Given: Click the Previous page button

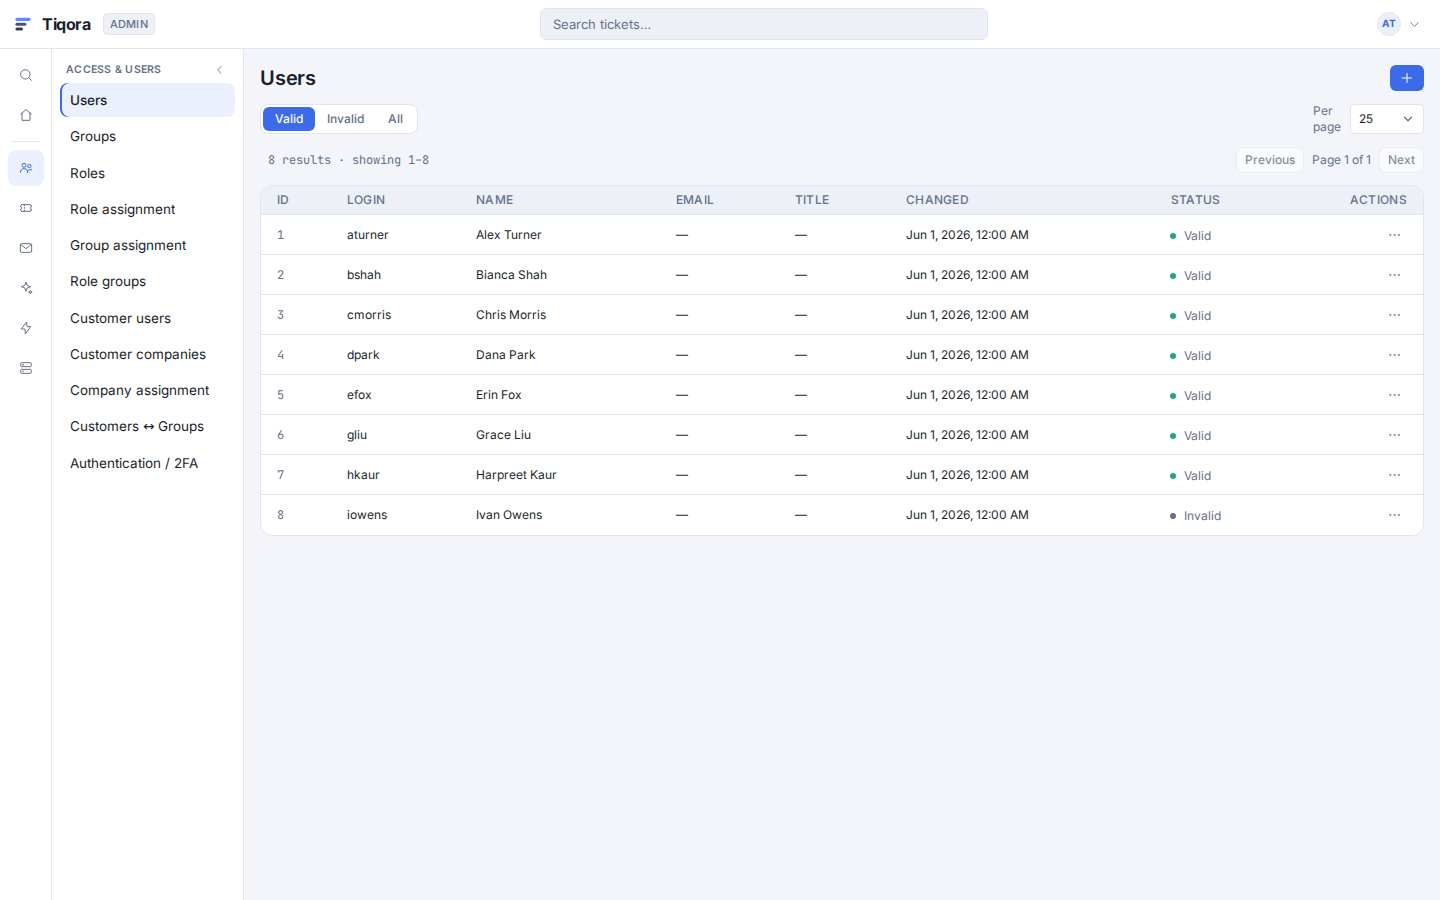Looking at the screenshot, I should (x=1269, y=160).
